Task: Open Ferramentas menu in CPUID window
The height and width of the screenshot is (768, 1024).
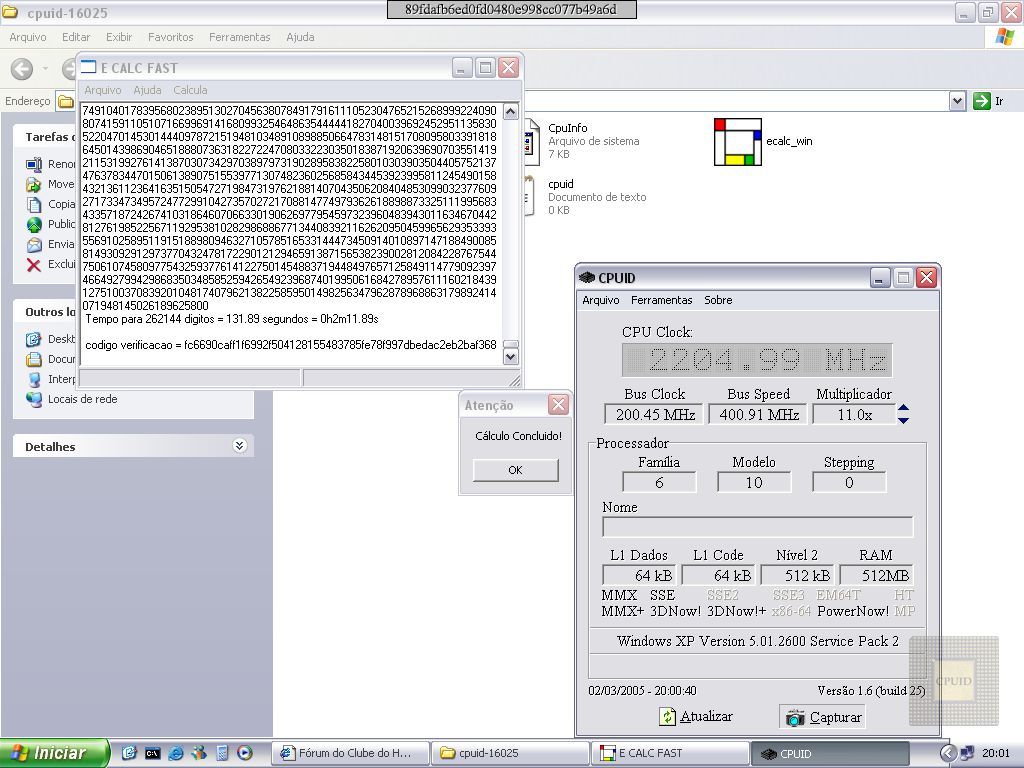Action: pyautogui.click(x=662, y=300)
